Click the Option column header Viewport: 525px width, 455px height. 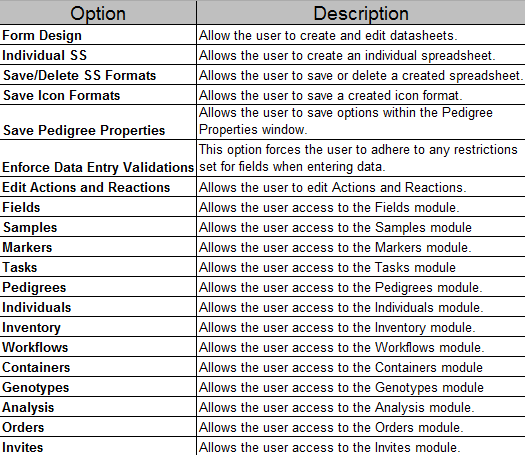(x=98, y=13)
